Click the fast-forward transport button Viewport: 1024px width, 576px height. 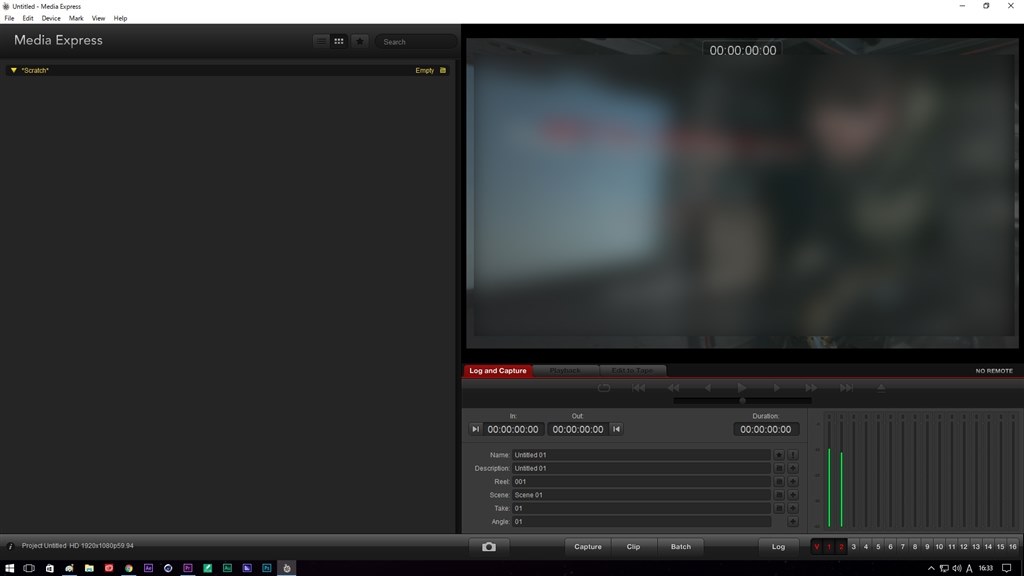click(811, 388)
